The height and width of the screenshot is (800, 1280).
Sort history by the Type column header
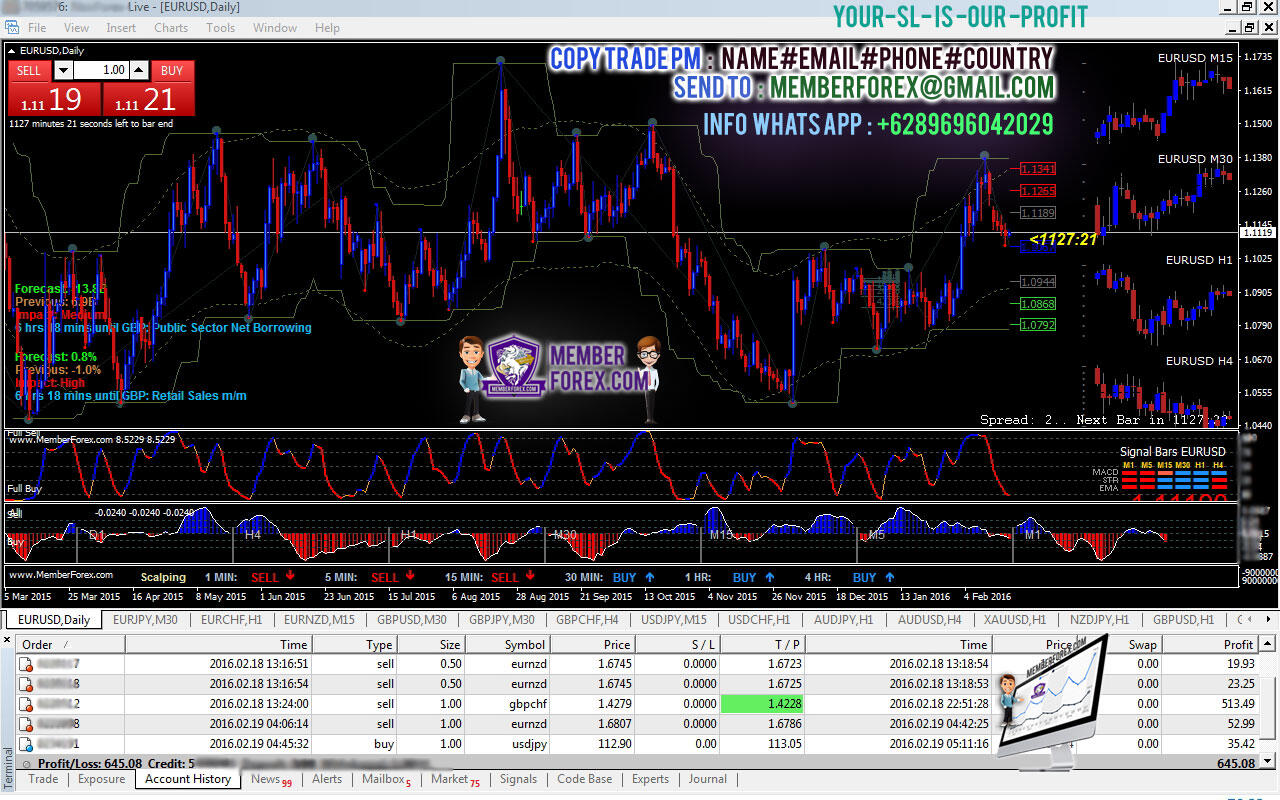point(355,645)
